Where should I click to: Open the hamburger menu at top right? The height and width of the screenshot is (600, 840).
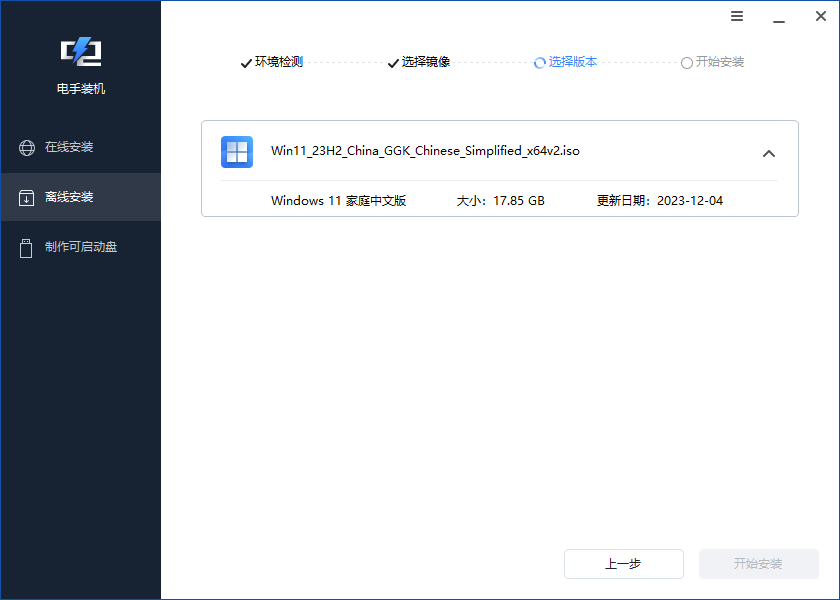pos(737,16)
